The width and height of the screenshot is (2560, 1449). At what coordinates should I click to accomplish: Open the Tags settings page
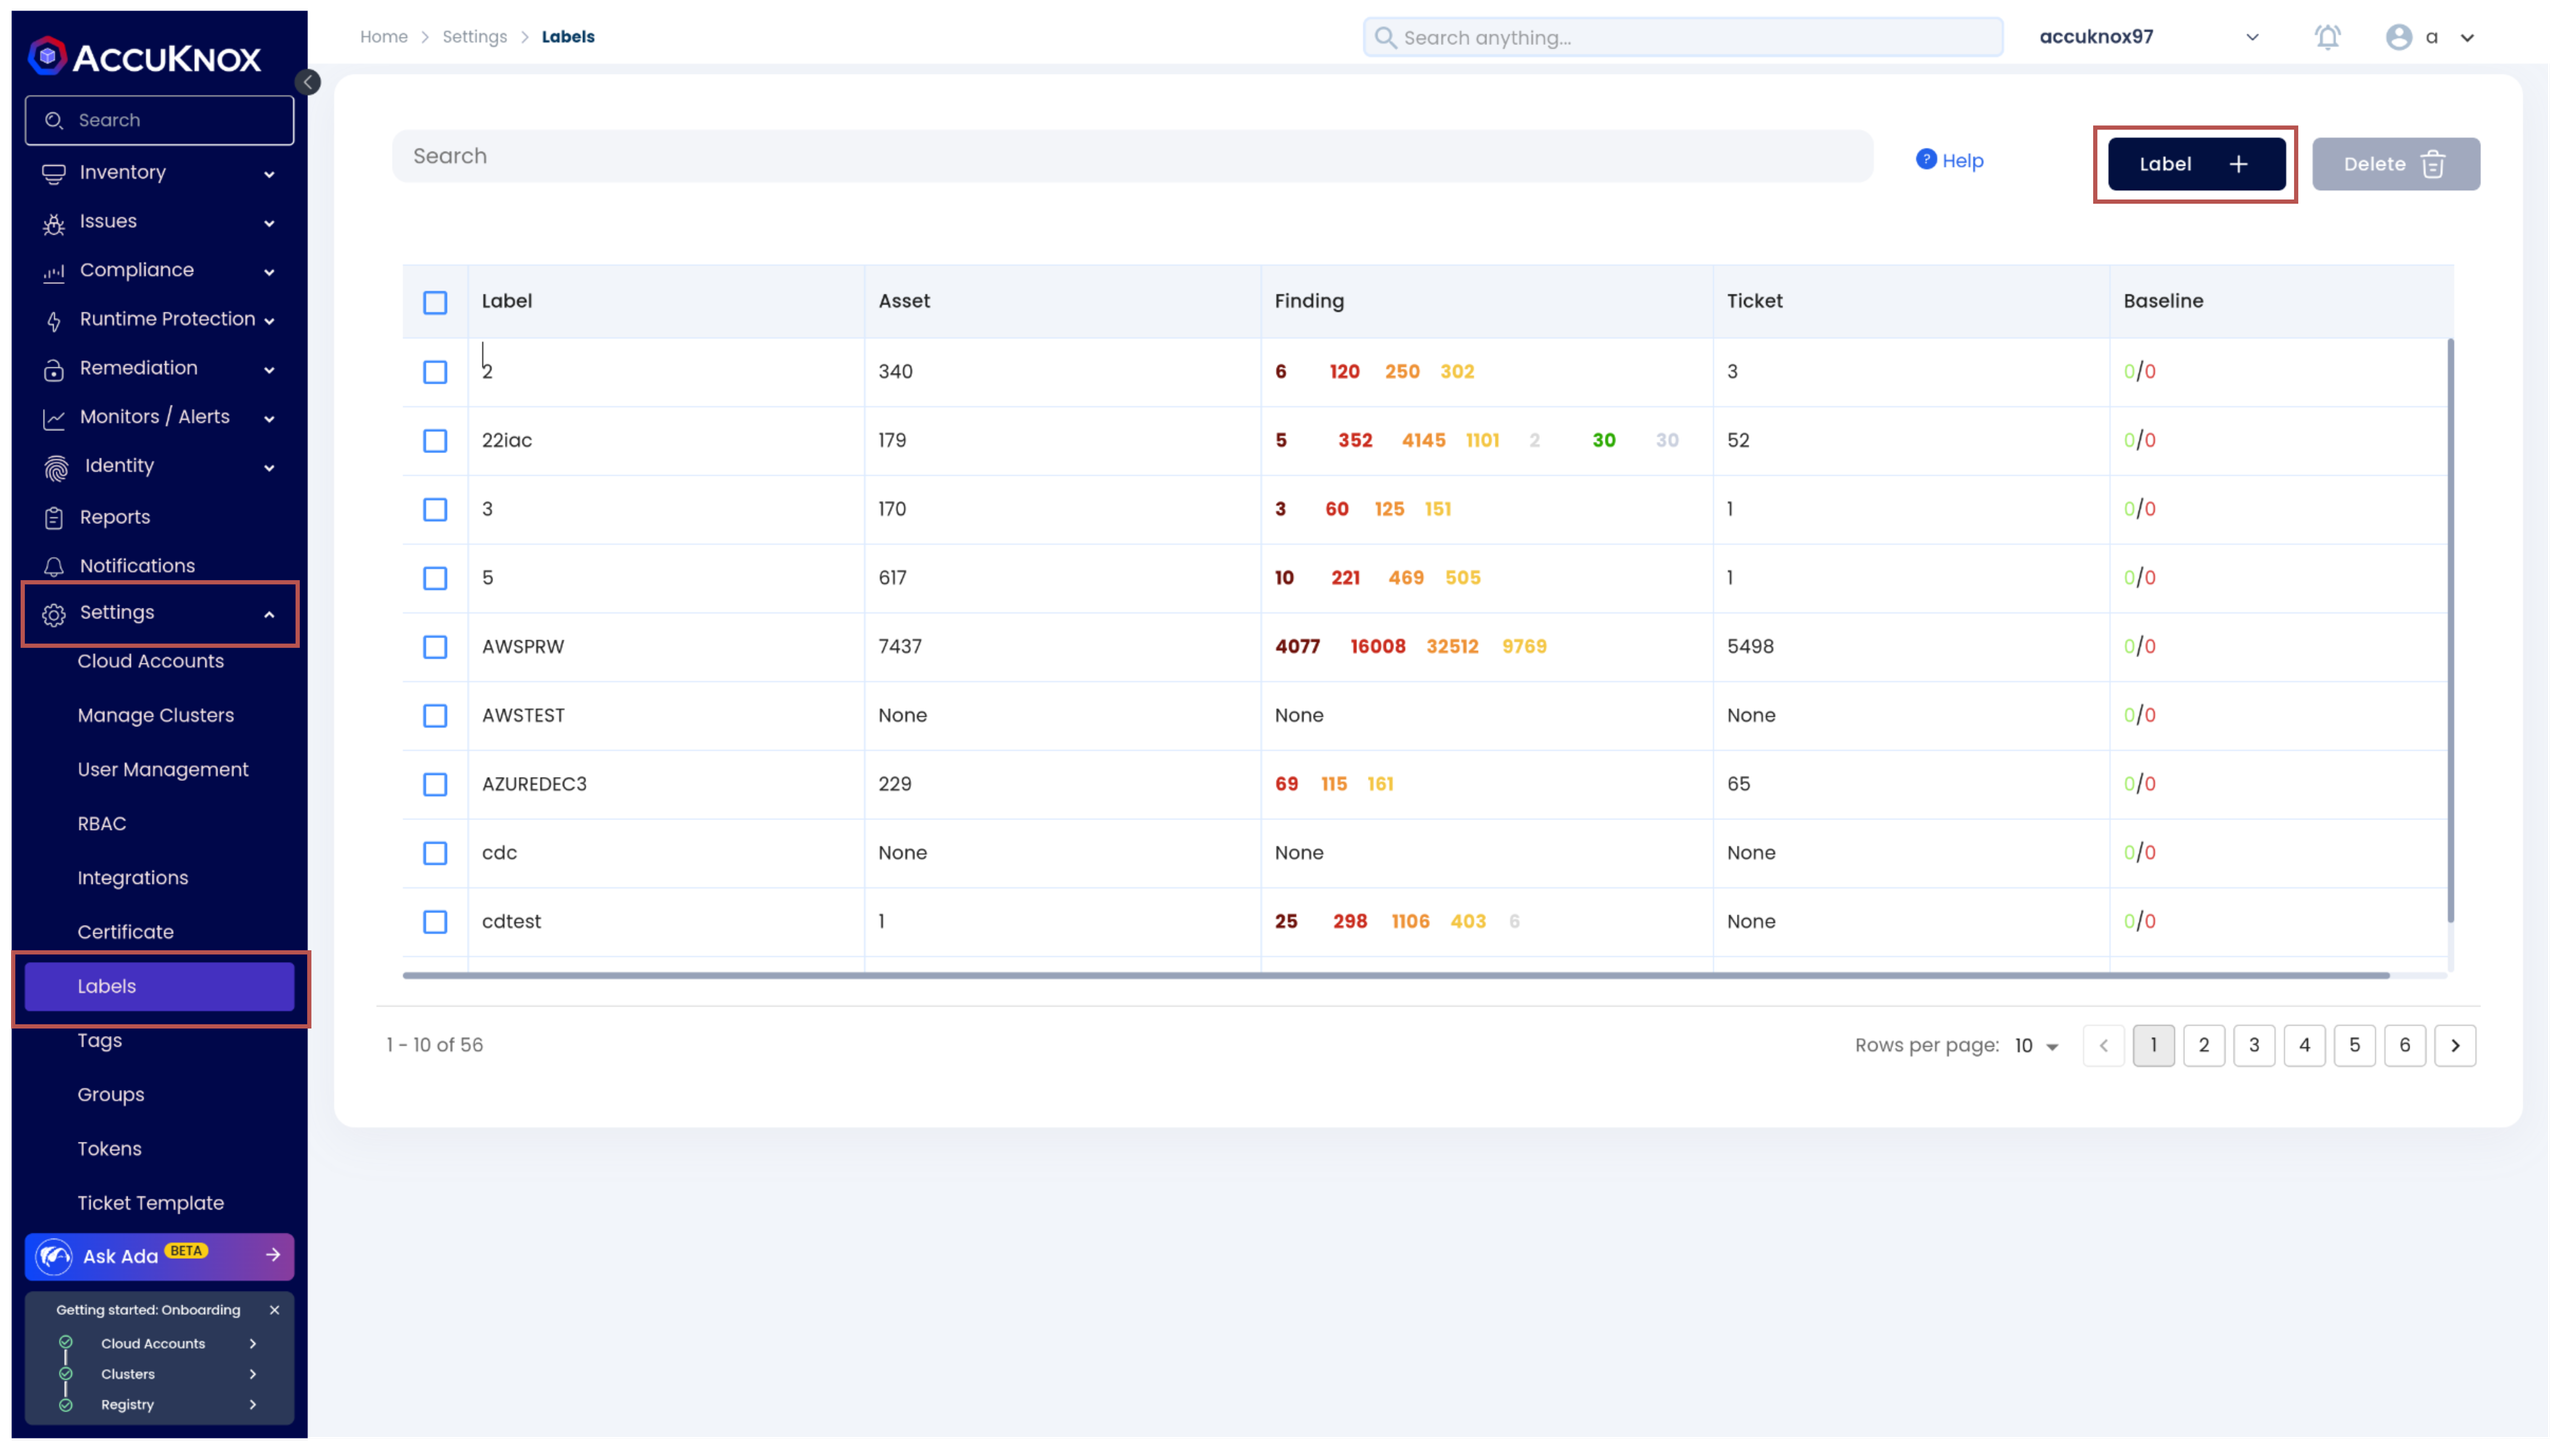coord(100,1041)
